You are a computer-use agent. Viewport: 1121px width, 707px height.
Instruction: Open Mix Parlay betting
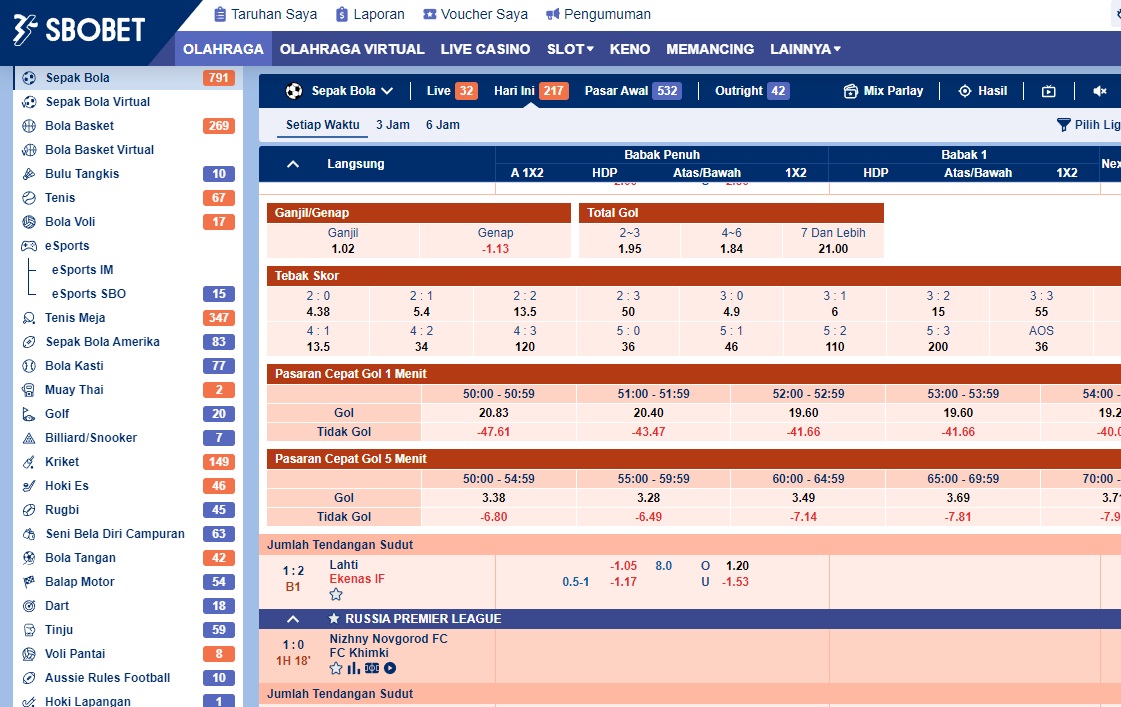coord(883,91)
